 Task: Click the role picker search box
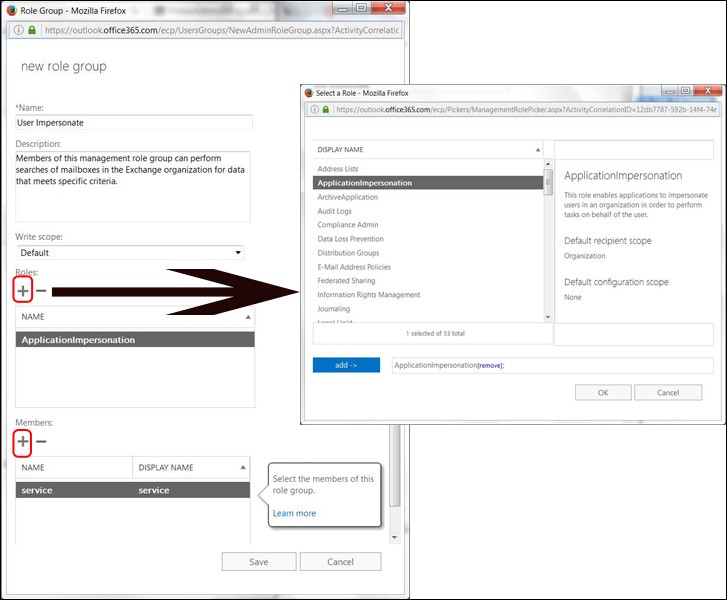[x=634, y=150]
